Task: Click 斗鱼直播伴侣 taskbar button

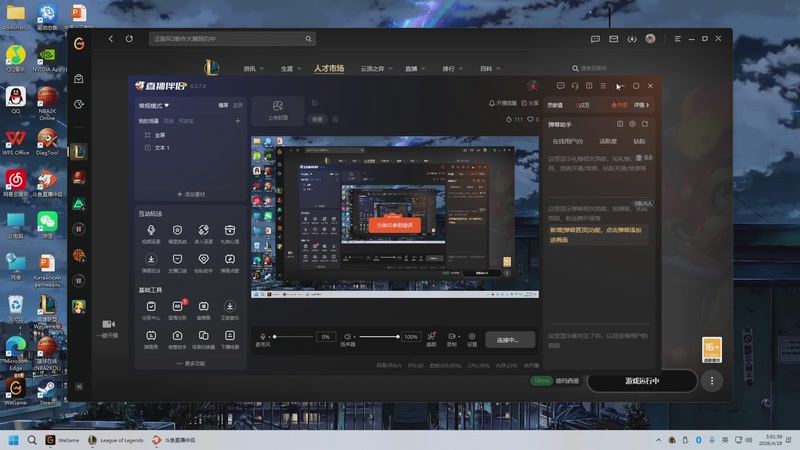Action: point(174,440)
